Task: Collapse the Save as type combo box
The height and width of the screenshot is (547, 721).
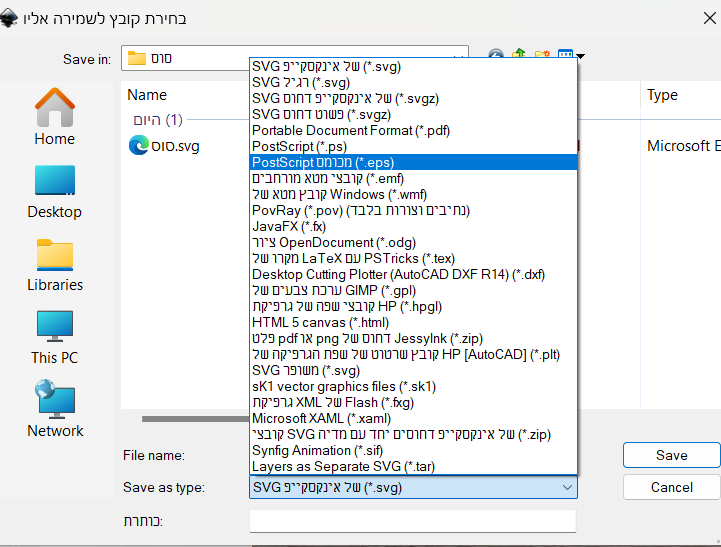Action: (x=567, y=487)
